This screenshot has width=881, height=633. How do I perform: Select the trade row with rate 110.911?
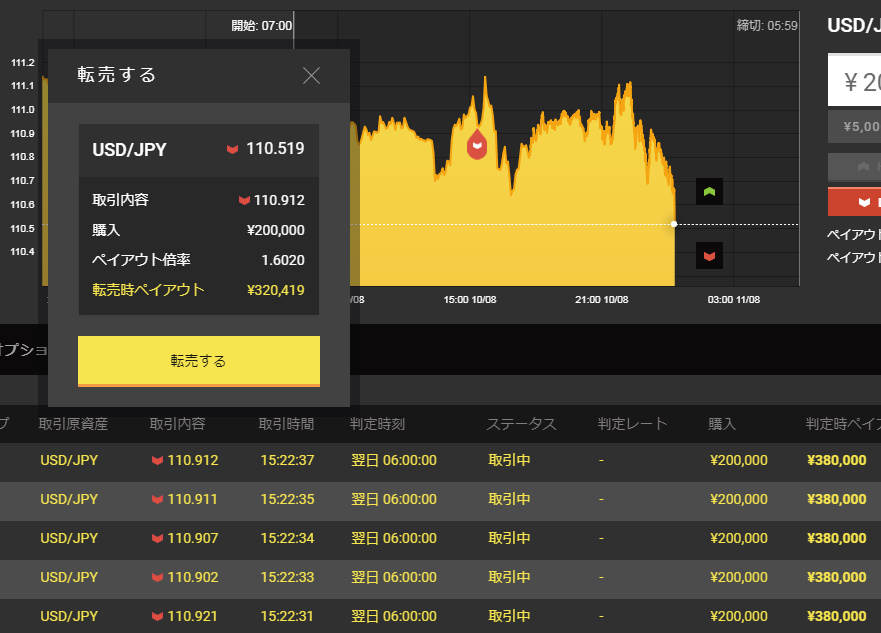[440, 500]
